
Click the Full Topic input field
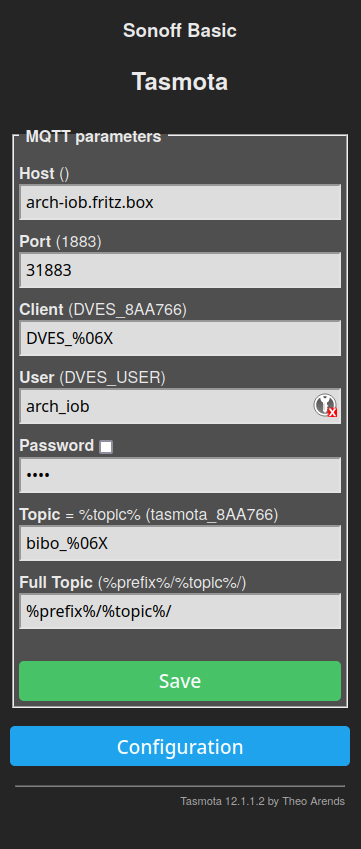point(180,611)
